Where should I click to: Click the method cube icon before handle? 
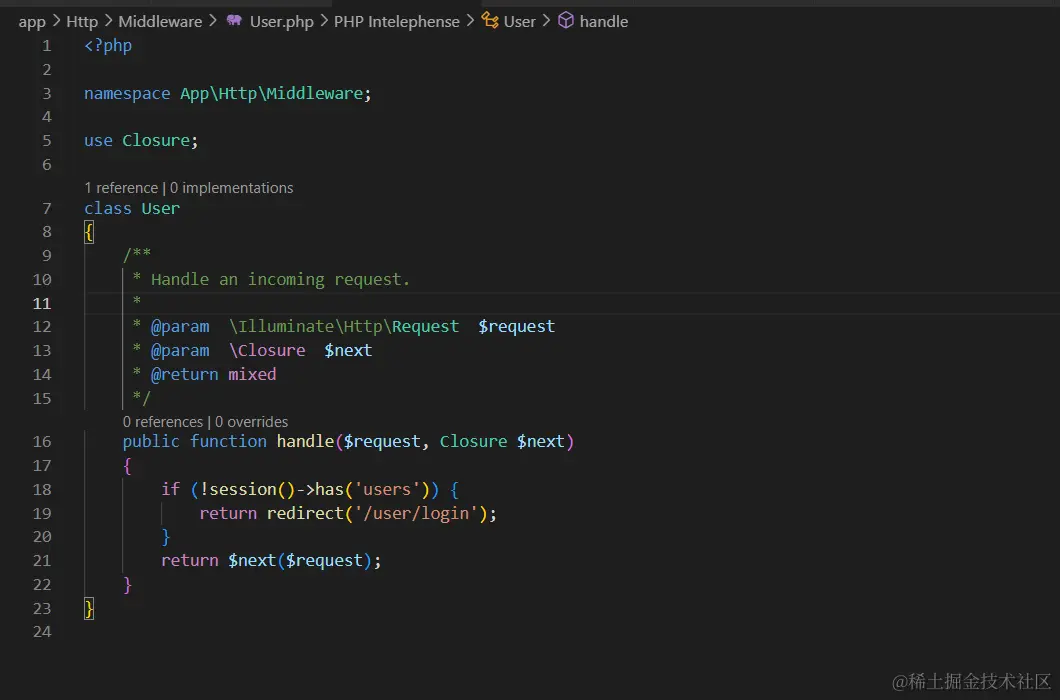point(566,21)
